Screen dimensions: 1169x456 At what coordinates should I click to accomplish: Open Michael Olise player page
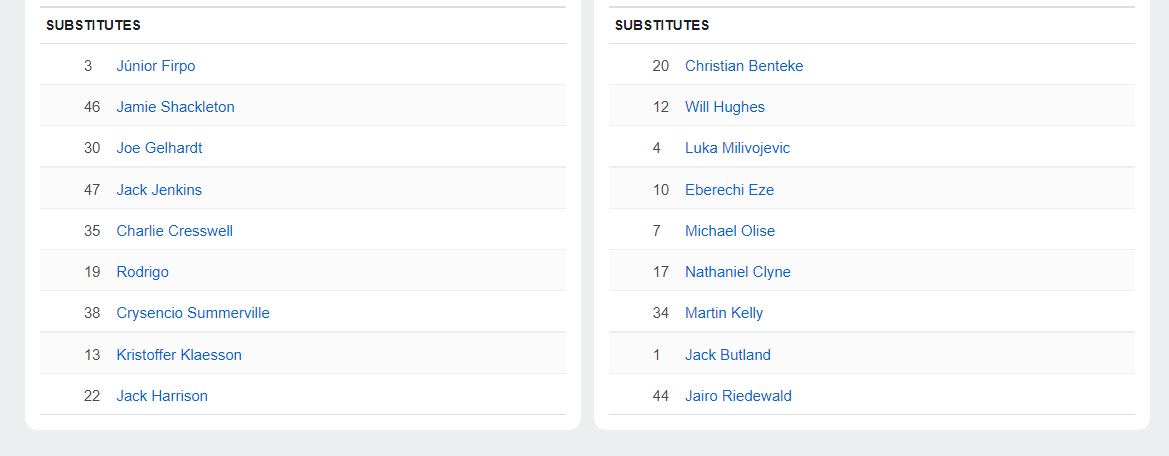730,231
